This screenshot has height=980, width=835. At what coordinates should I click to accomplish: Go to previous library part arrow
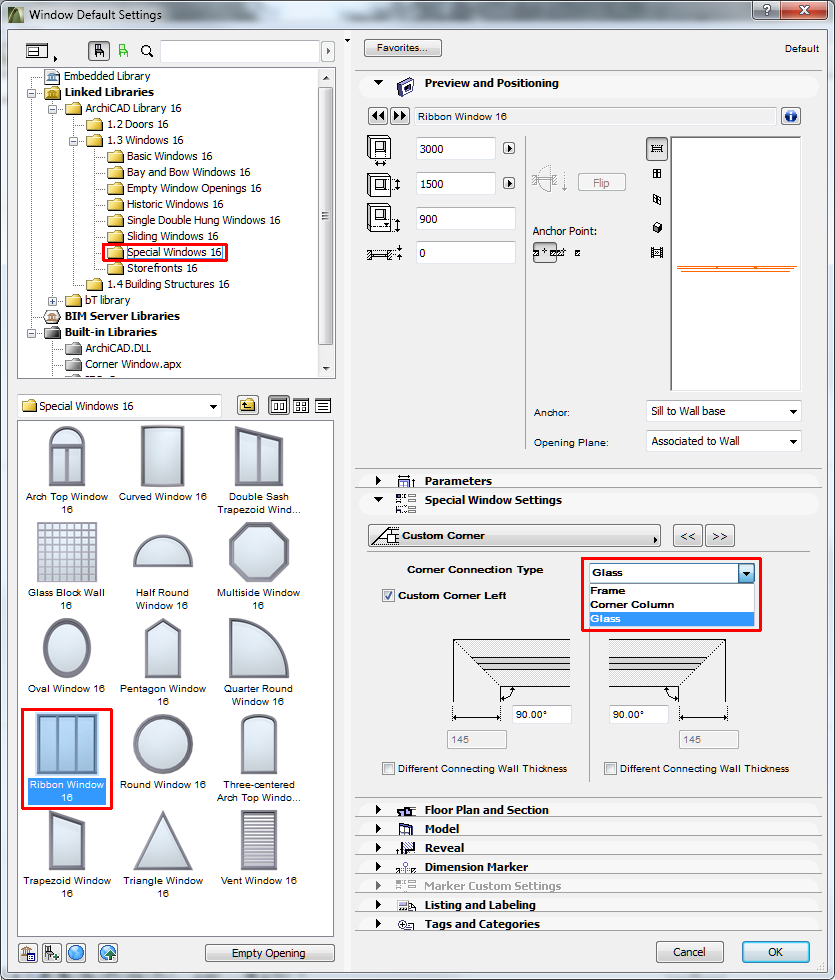point(378,116)
